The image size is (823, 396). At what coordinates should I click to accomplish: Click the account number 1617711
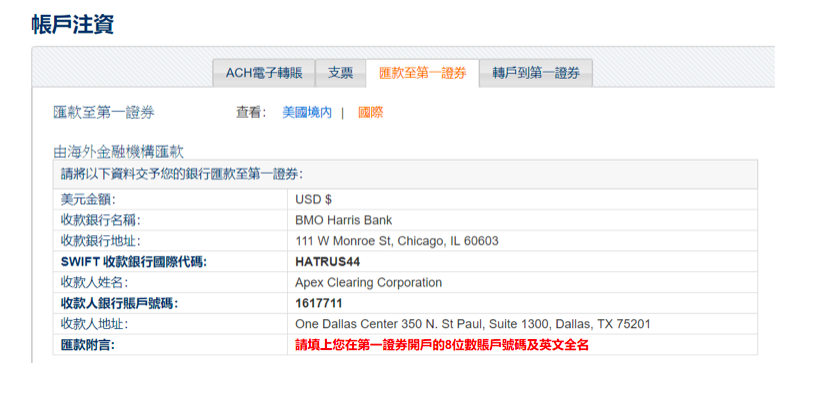(x=319, y=304)
